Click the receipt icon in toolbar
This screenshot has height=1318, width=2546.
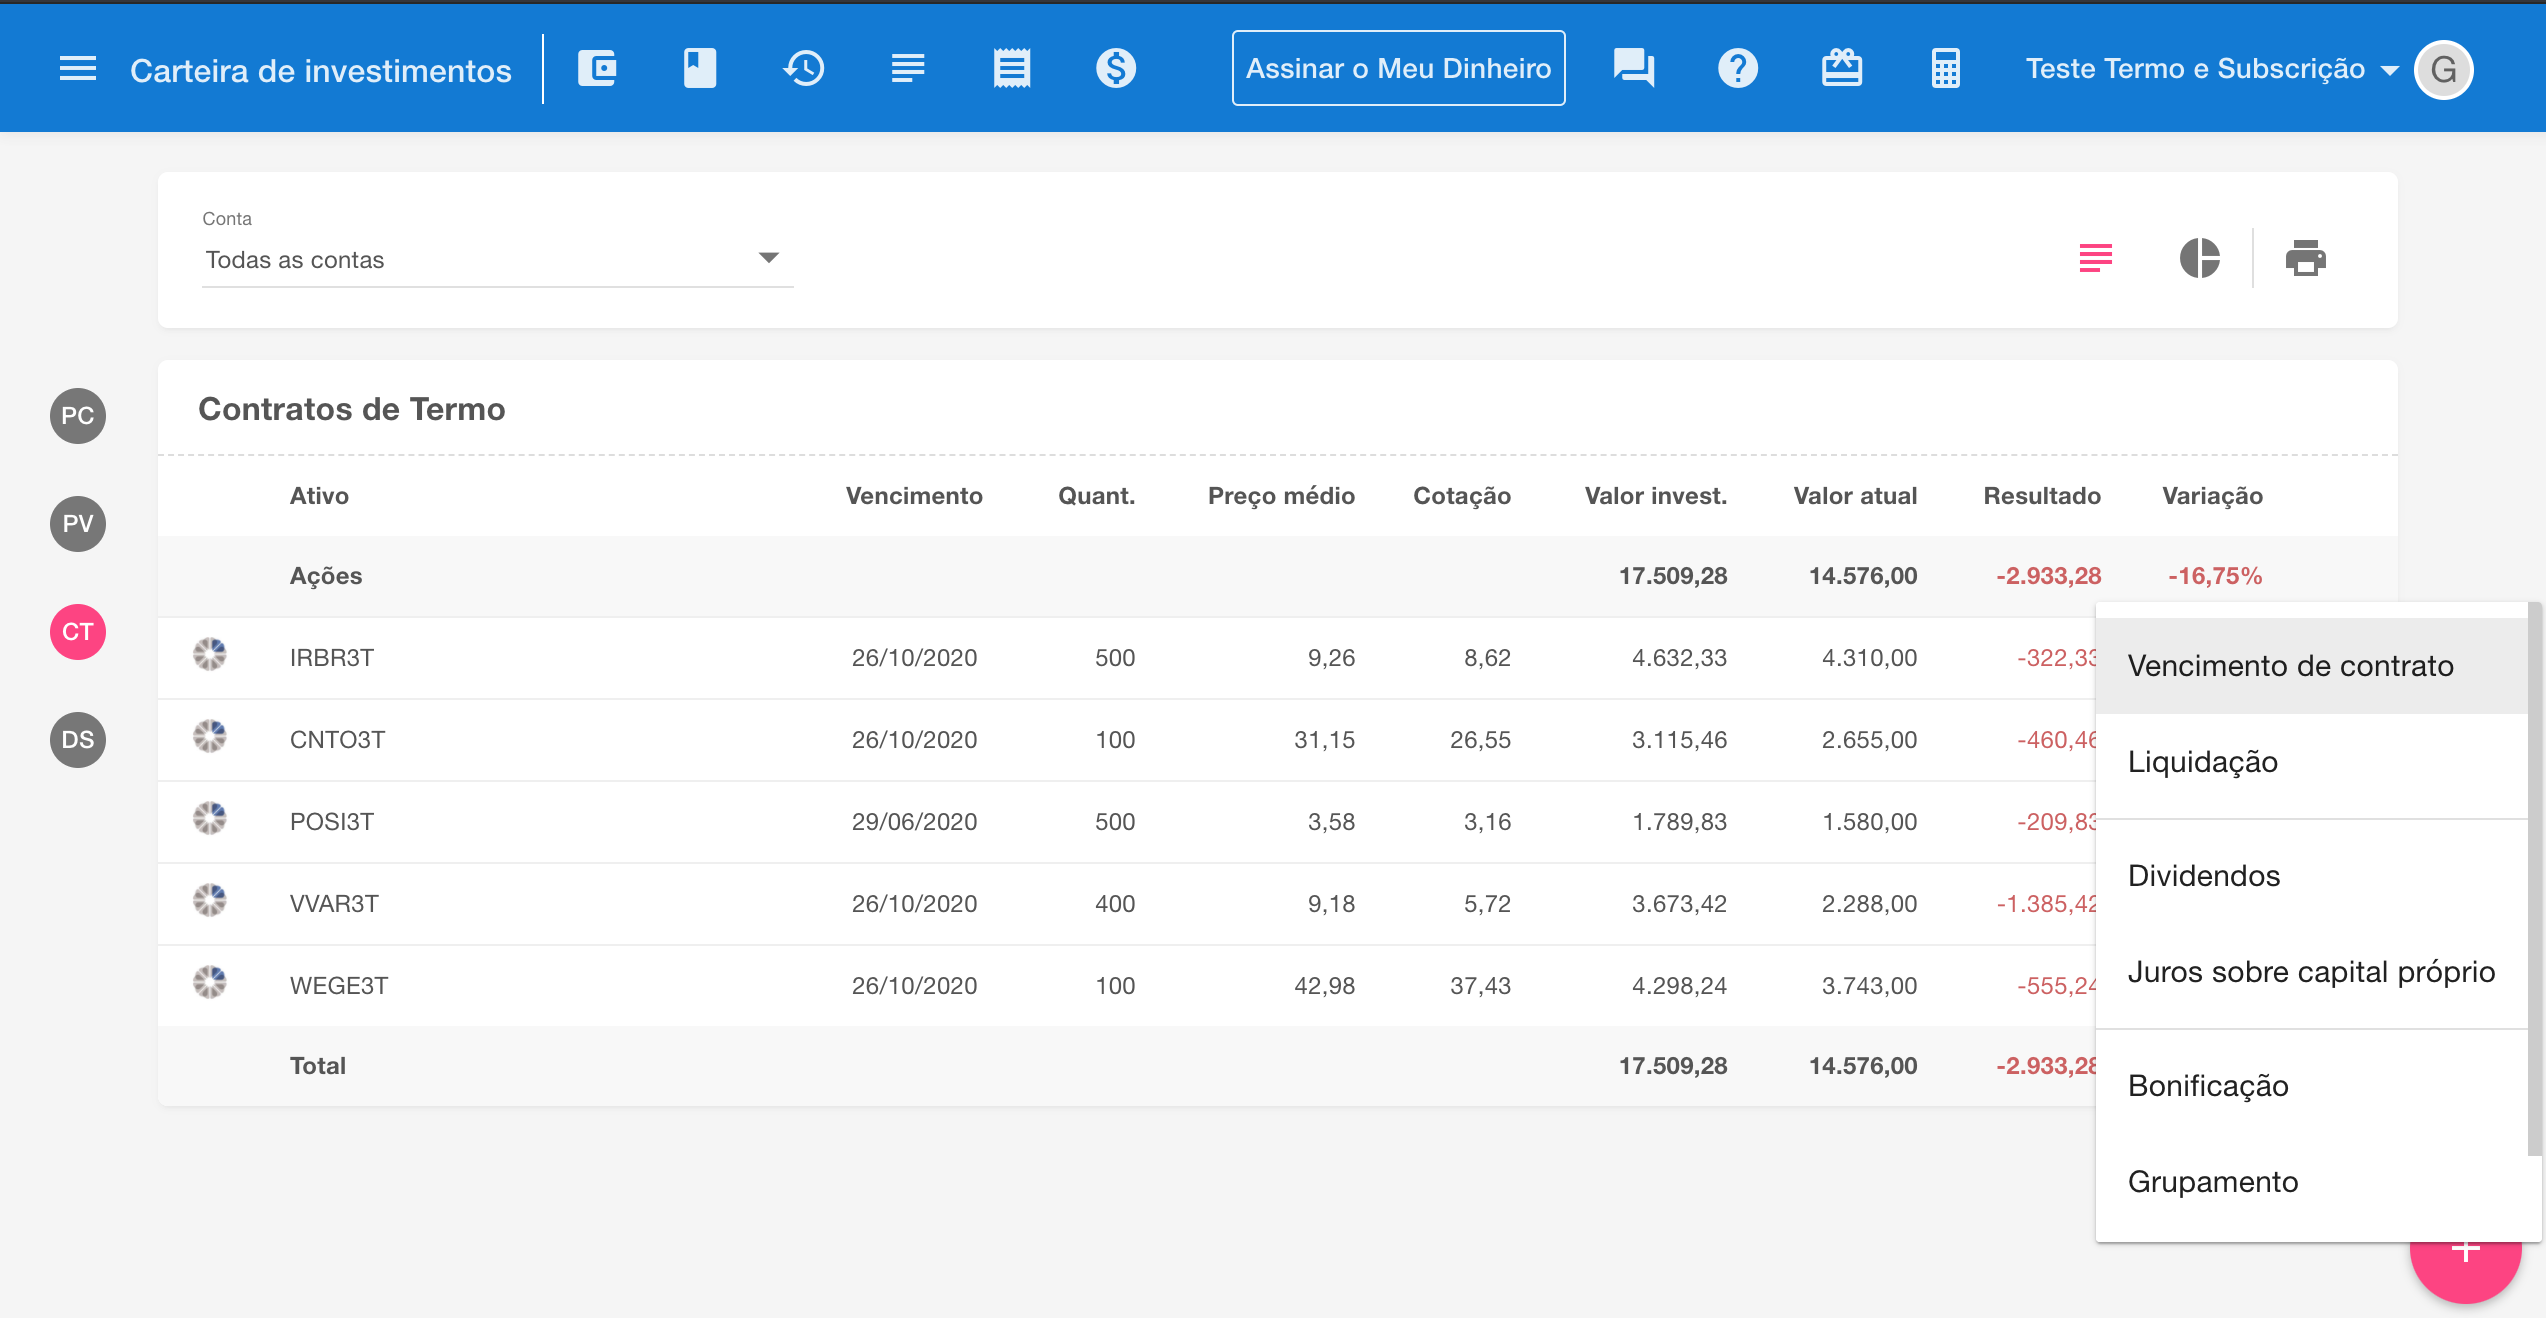point(1011,69)
